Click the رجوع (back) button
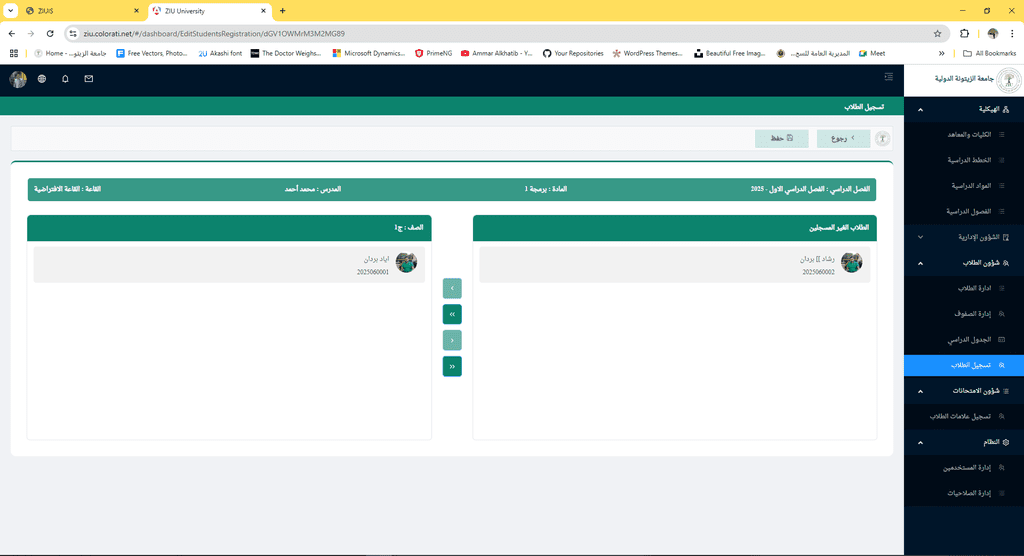Screen dimensions: 1024x556 tap(843, 139)
